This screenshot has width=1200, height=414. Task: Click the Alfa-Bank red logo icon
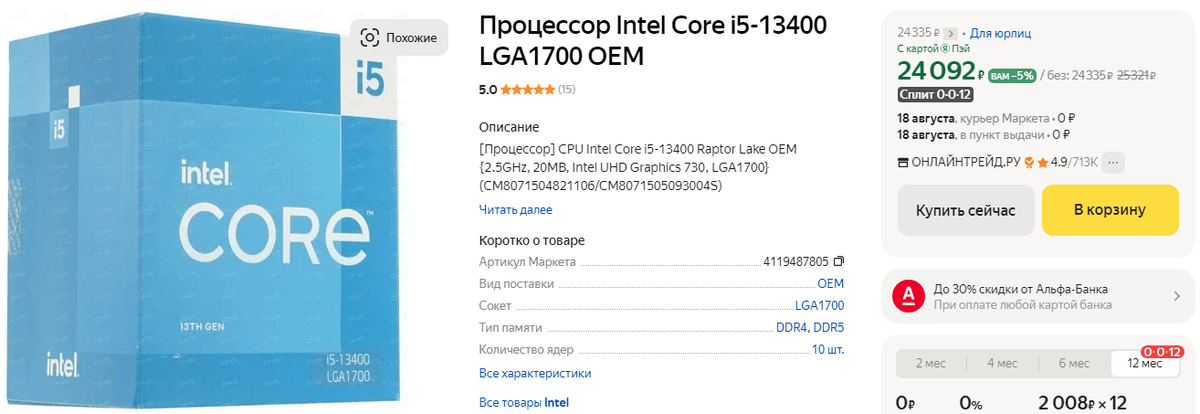pos(908,296)
